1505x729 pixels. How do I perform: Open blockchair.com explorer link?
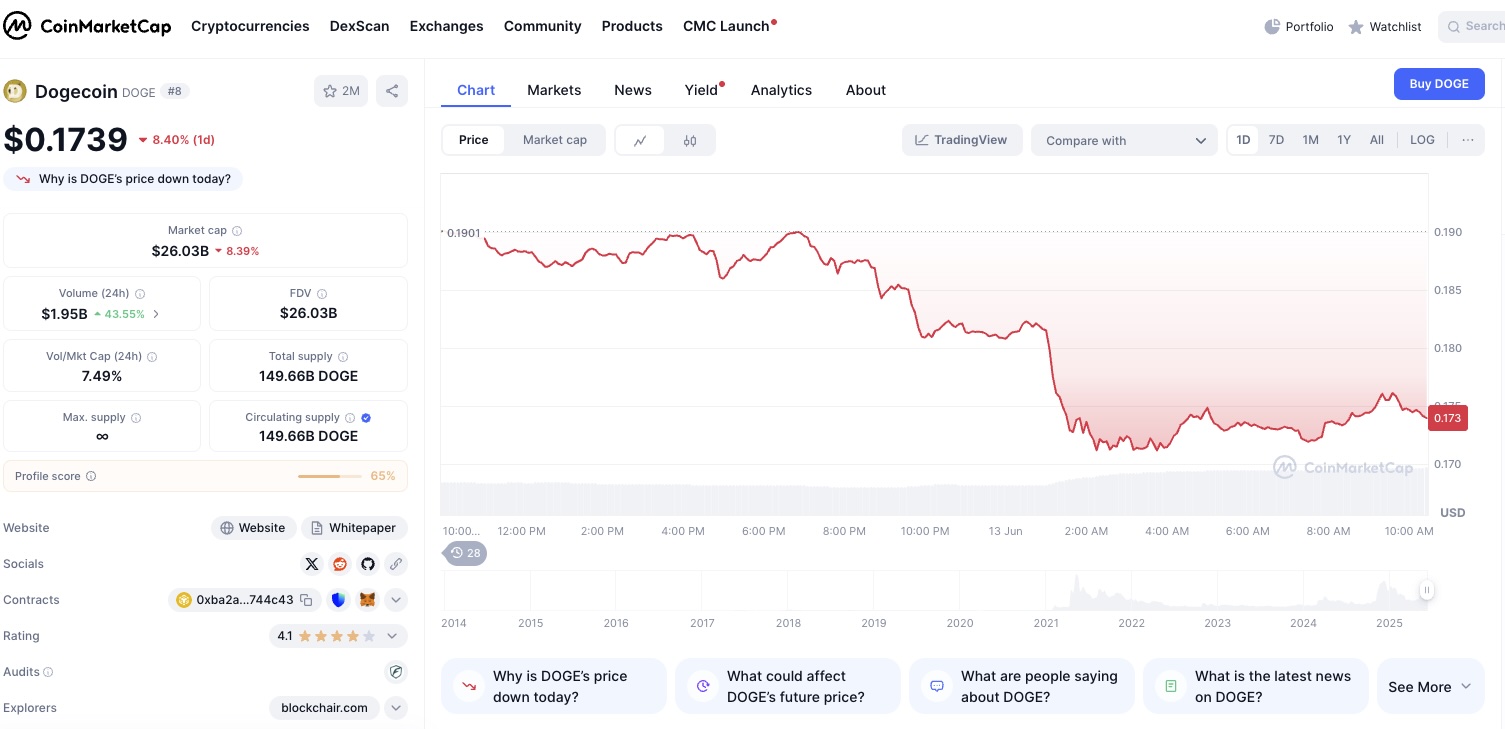[324, 708]
